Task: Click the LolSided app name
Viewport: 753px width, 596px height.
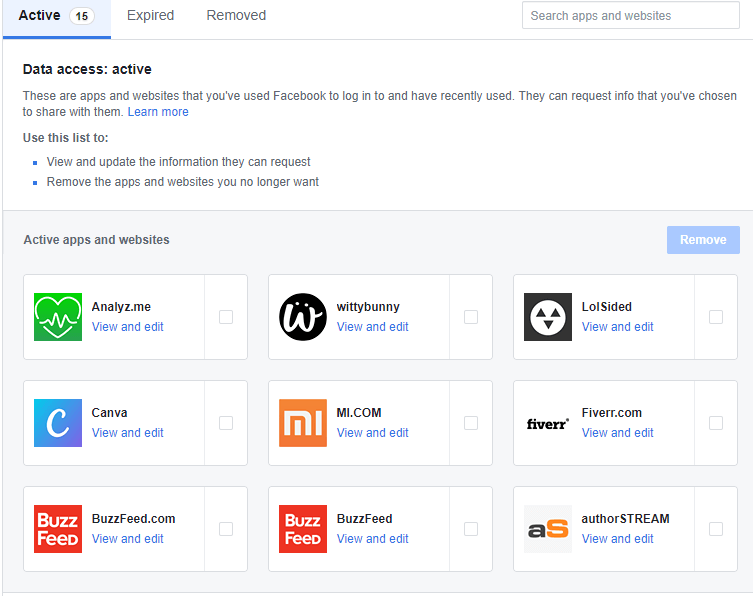Action: pos(607,307)
